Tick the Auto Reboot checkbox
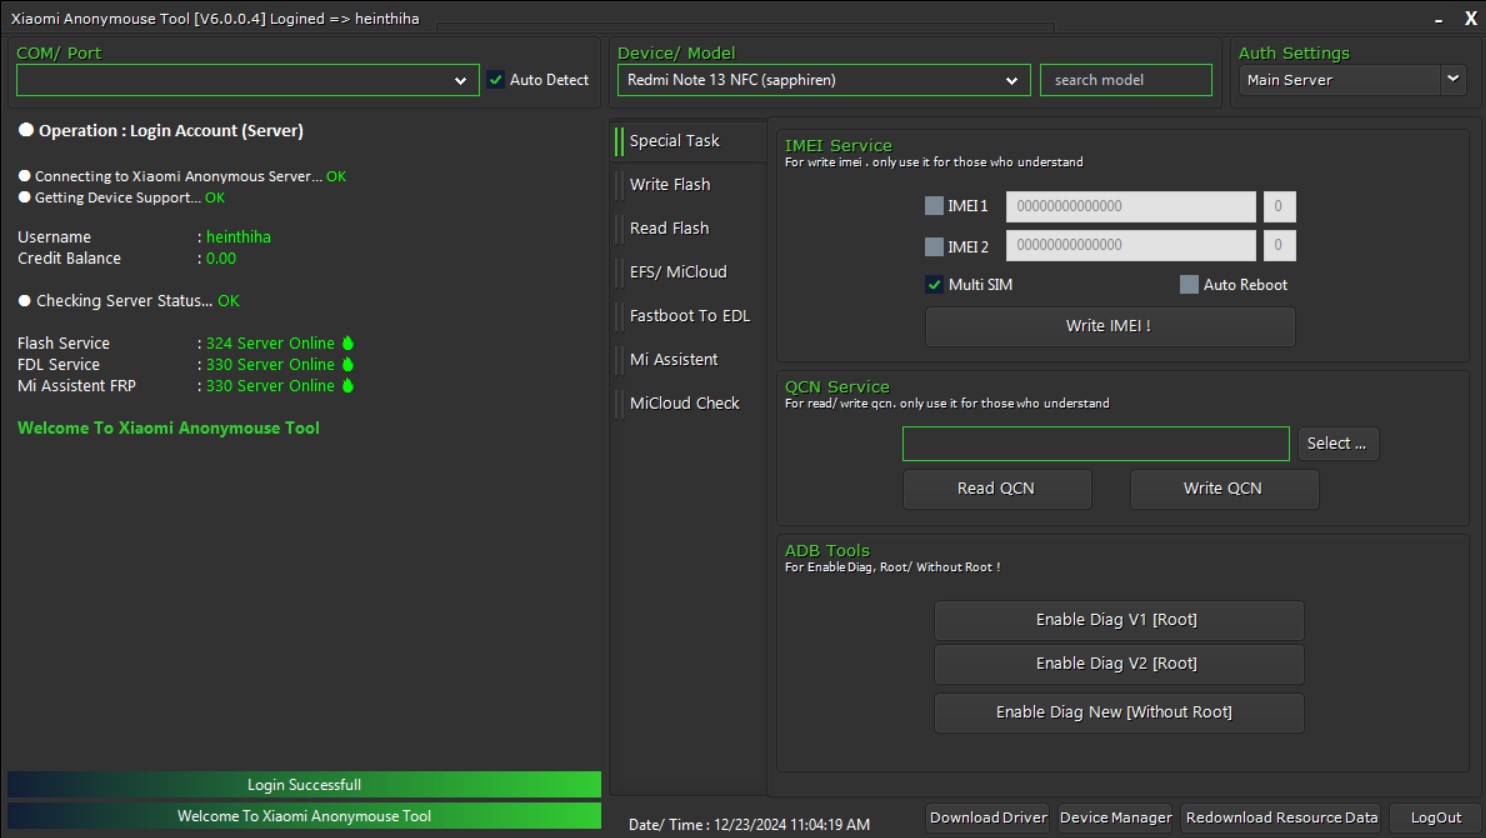The height and width of the screenshot is (838, 1486). click(1189, 285)
